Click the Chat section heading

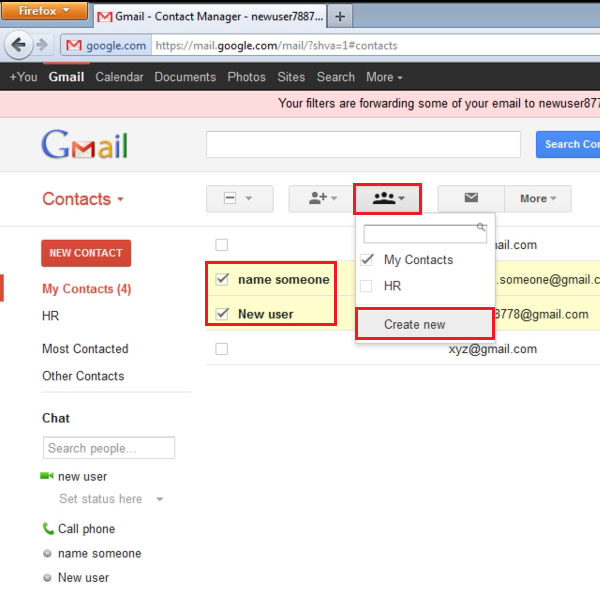tap(56, 418)
